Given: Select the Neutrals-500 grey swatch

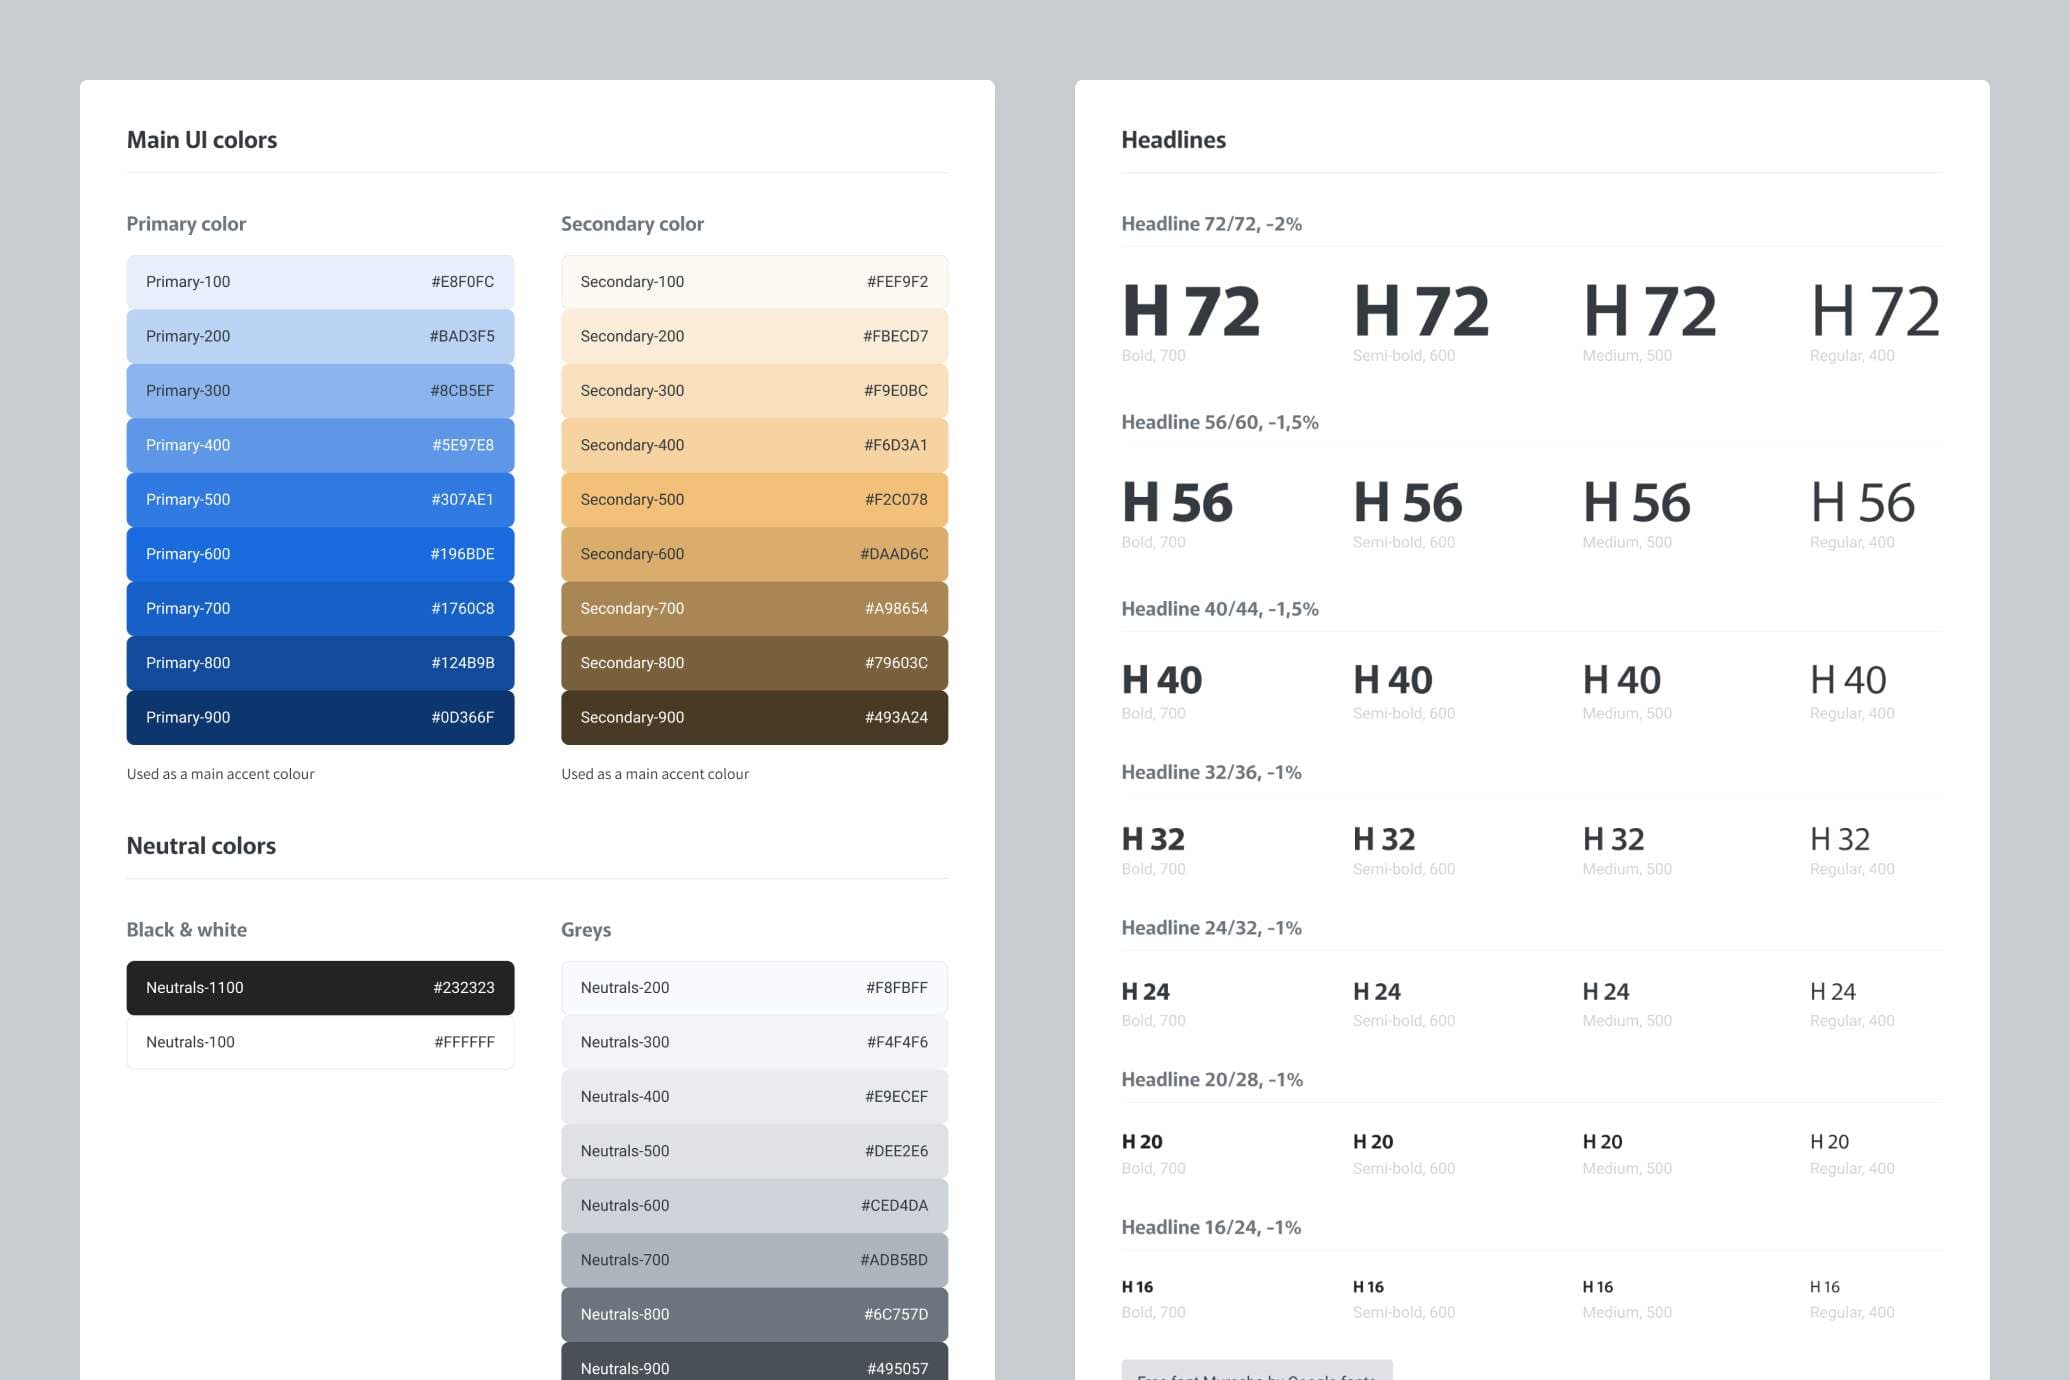Looking at the screenshot, I should (754, 1150).
